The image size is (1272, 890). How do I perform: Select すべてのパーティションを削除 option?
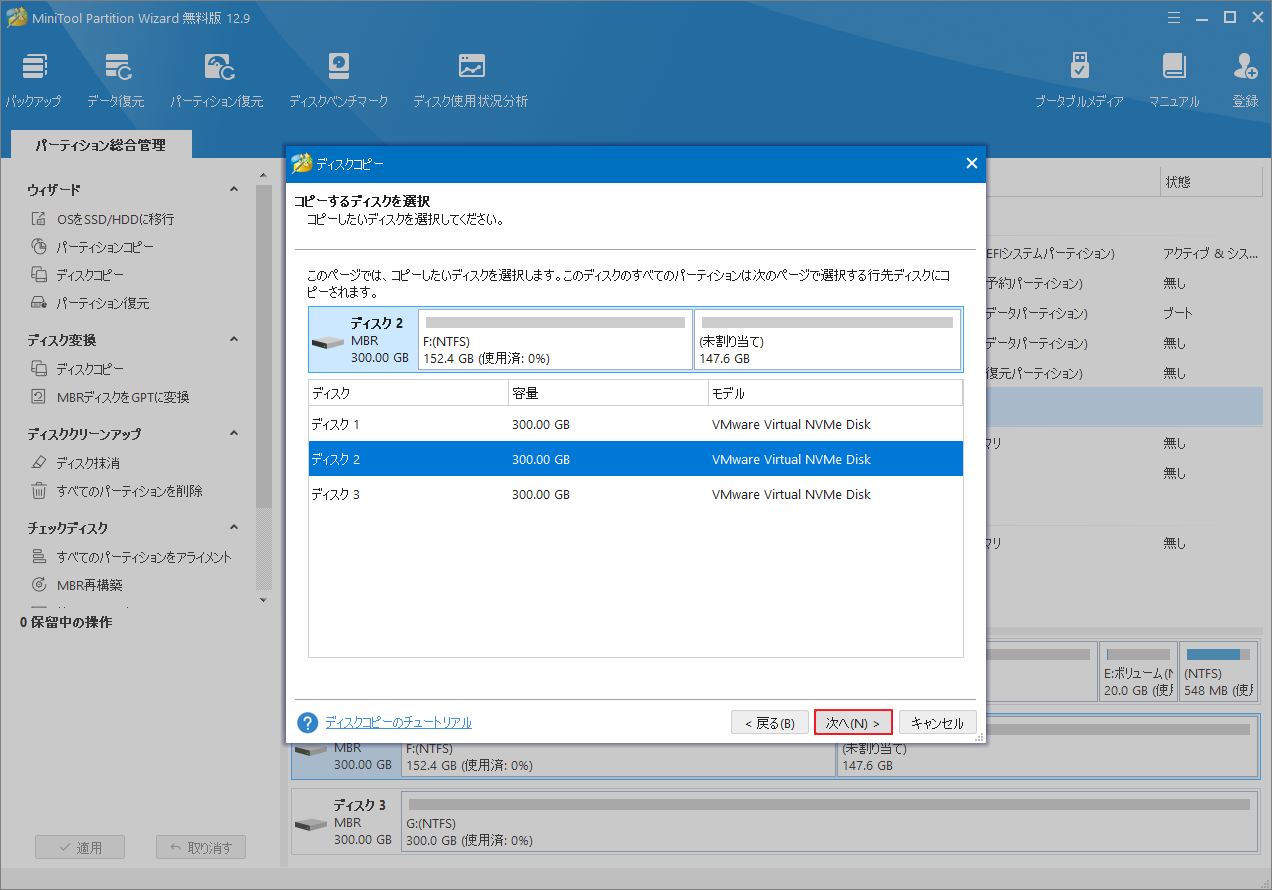[x=117, y=491]
